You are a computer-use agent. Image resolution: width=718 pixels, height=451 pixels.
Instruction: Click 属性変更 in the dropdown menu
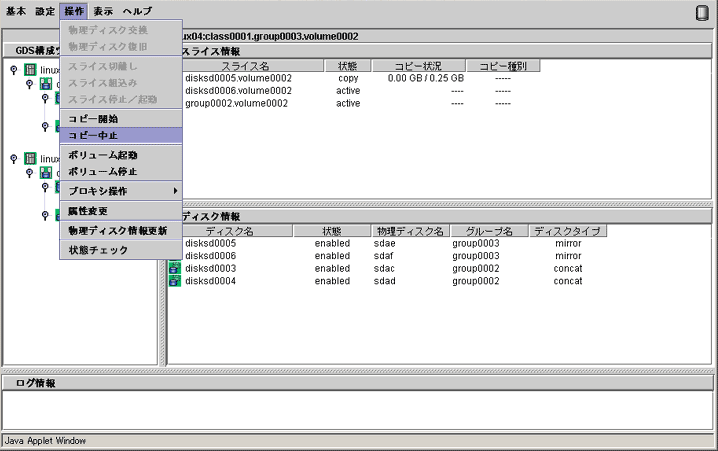point(88,211)
